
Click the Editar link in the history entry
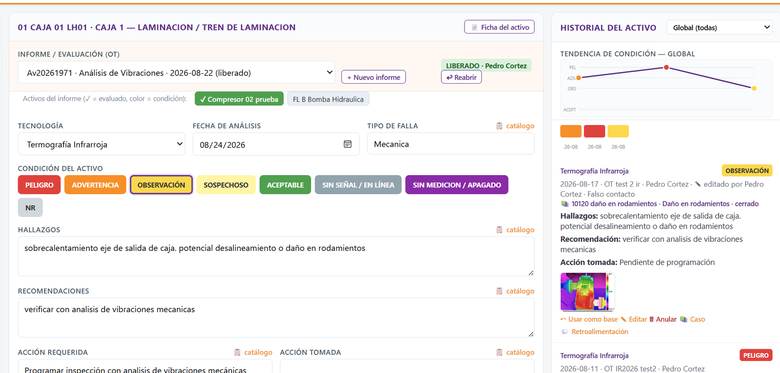633,319
